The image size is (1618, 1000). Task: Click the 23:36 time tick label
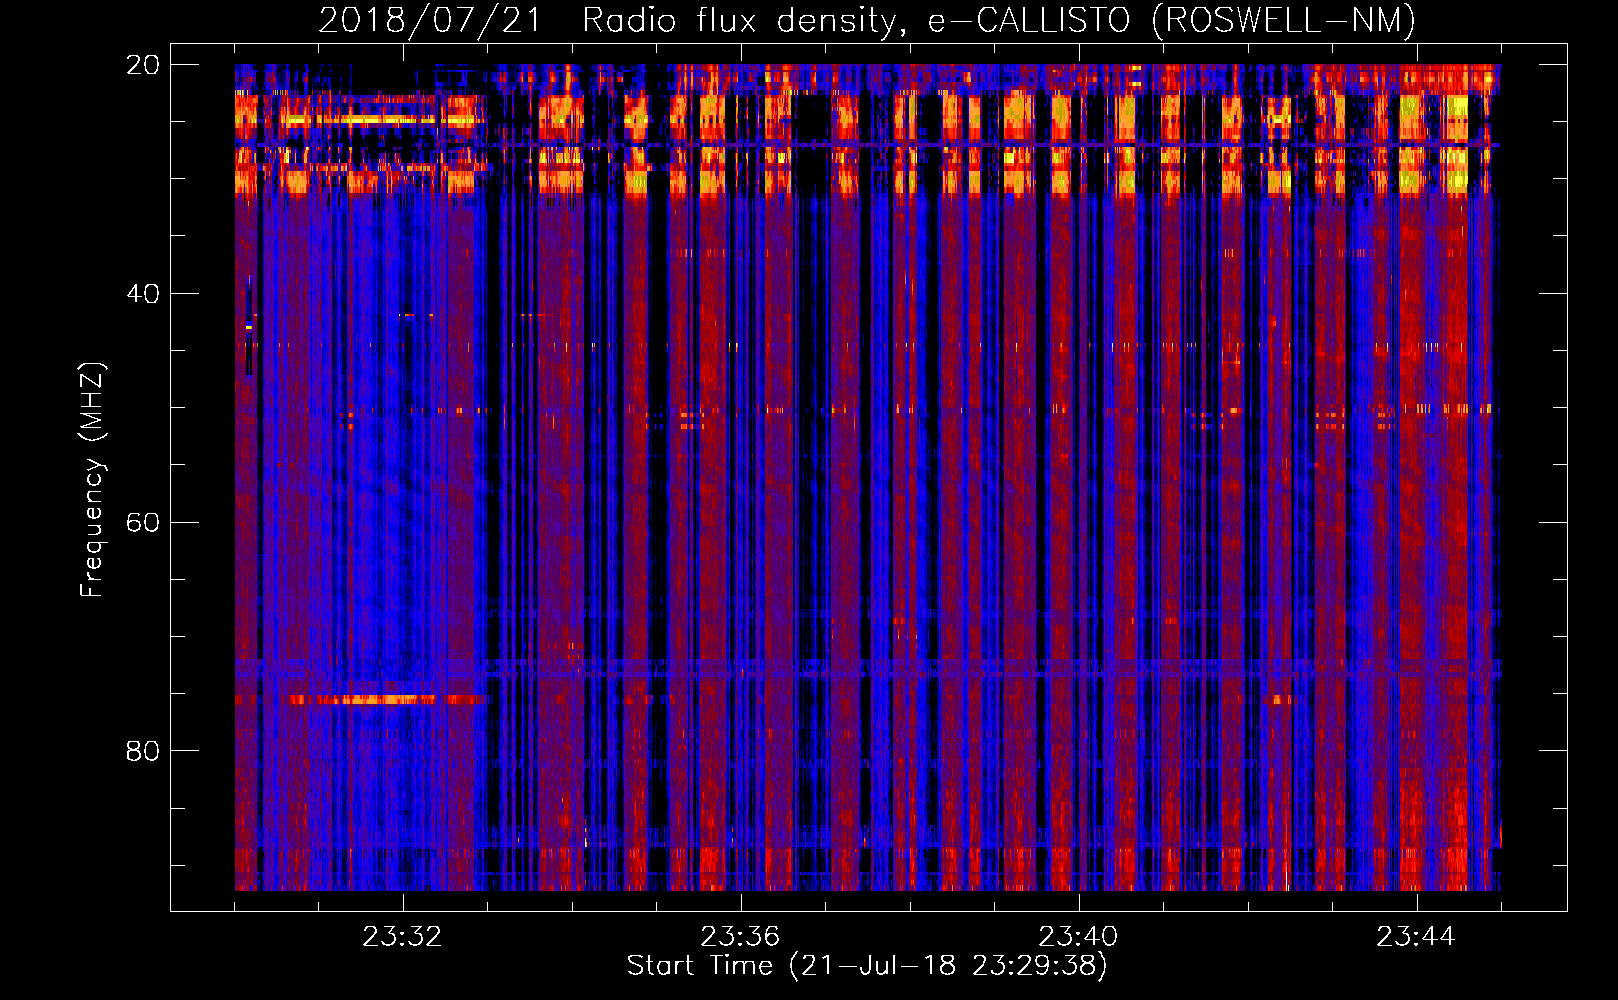[740, 937]
